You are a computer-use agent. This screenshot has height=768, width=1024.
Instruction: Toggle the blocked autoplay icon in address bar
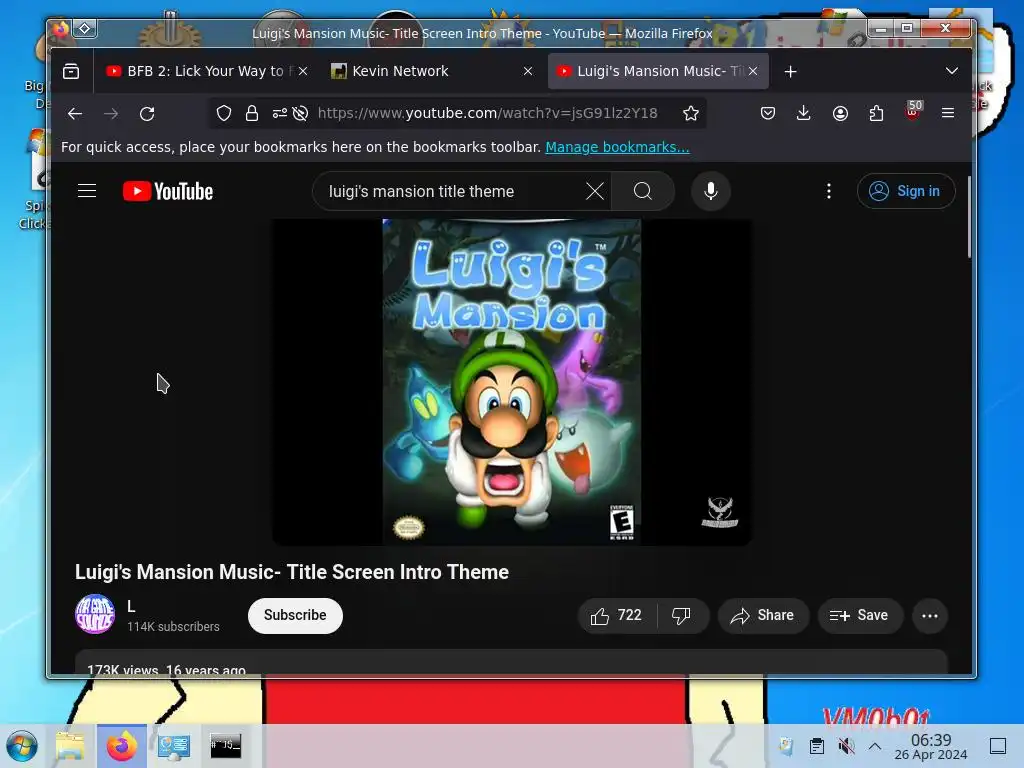pos(300,114)
